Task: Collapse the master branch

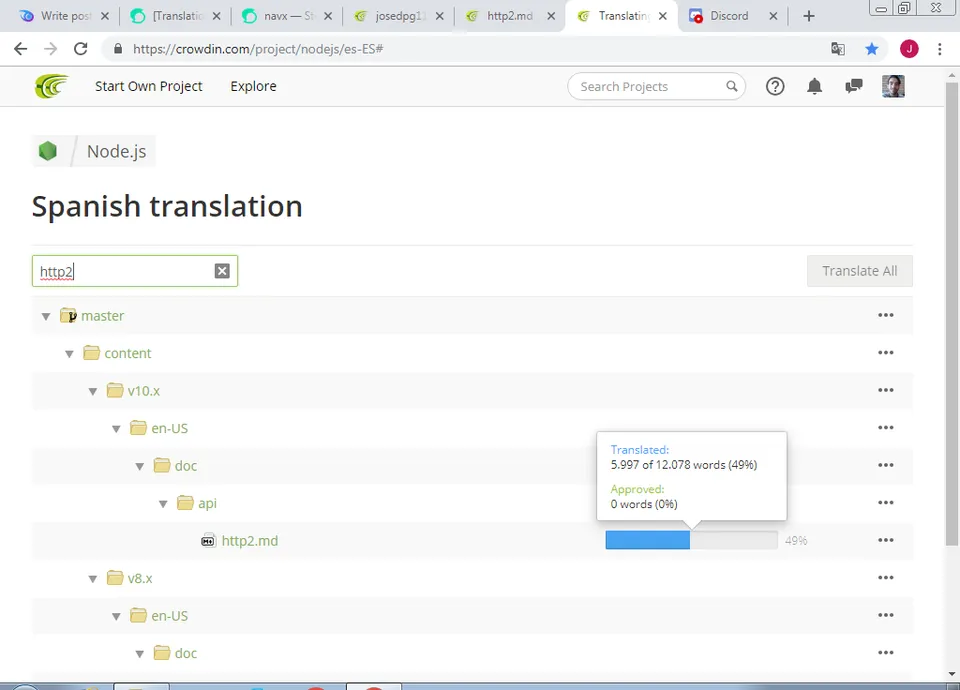Action: click(x=46, y=317)
